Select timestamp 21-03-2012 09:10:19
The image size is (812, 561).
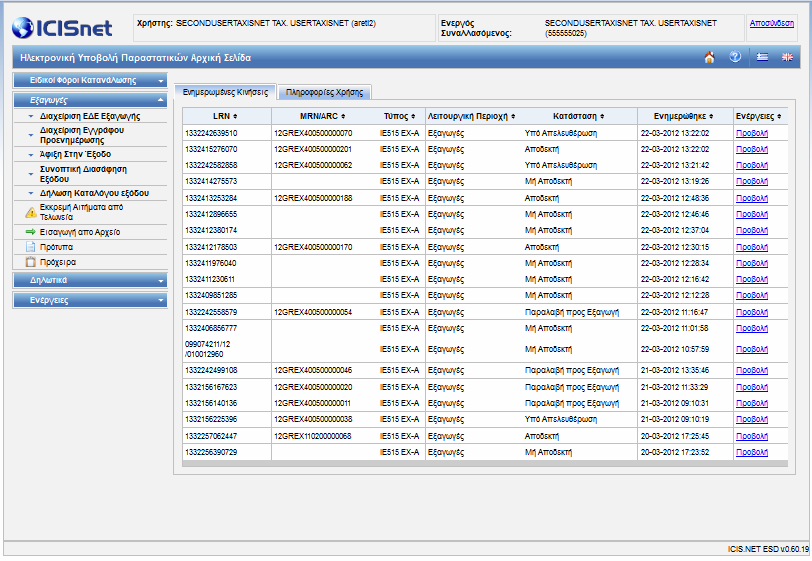coord(675,419)
